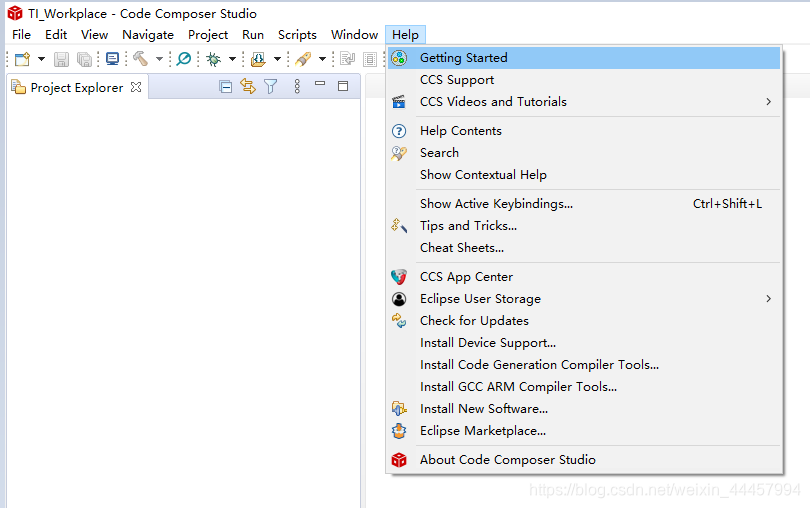Open Tips and Tricks
810x508 pixels.
pos(583,226)
